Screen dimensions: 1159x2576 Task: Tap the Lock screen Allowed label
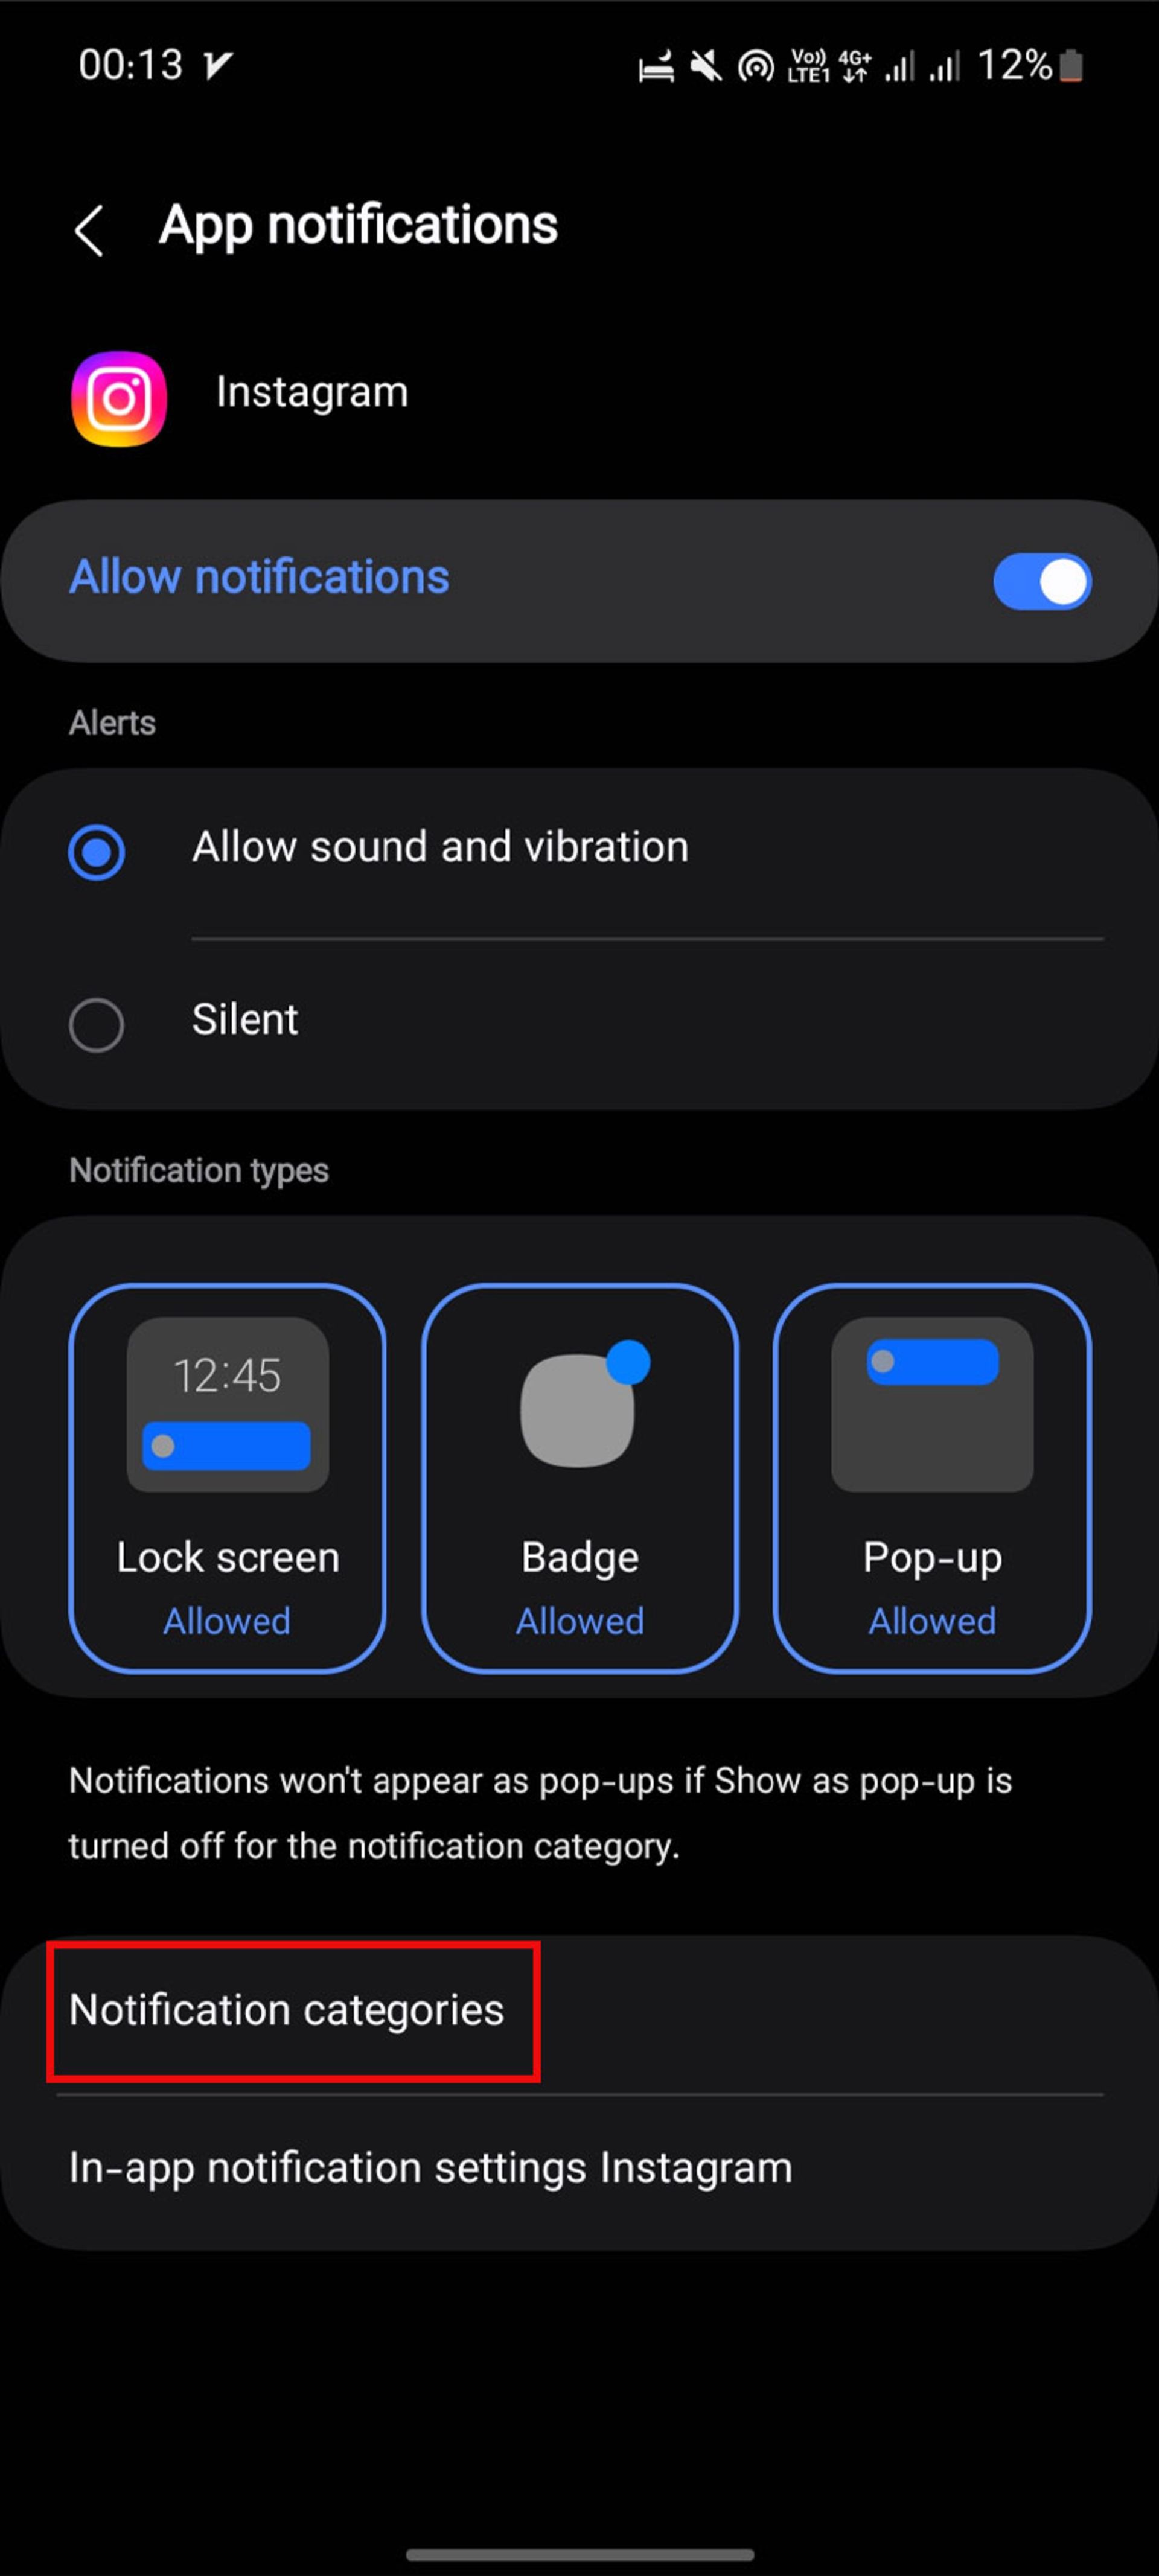click(227, 1622)
